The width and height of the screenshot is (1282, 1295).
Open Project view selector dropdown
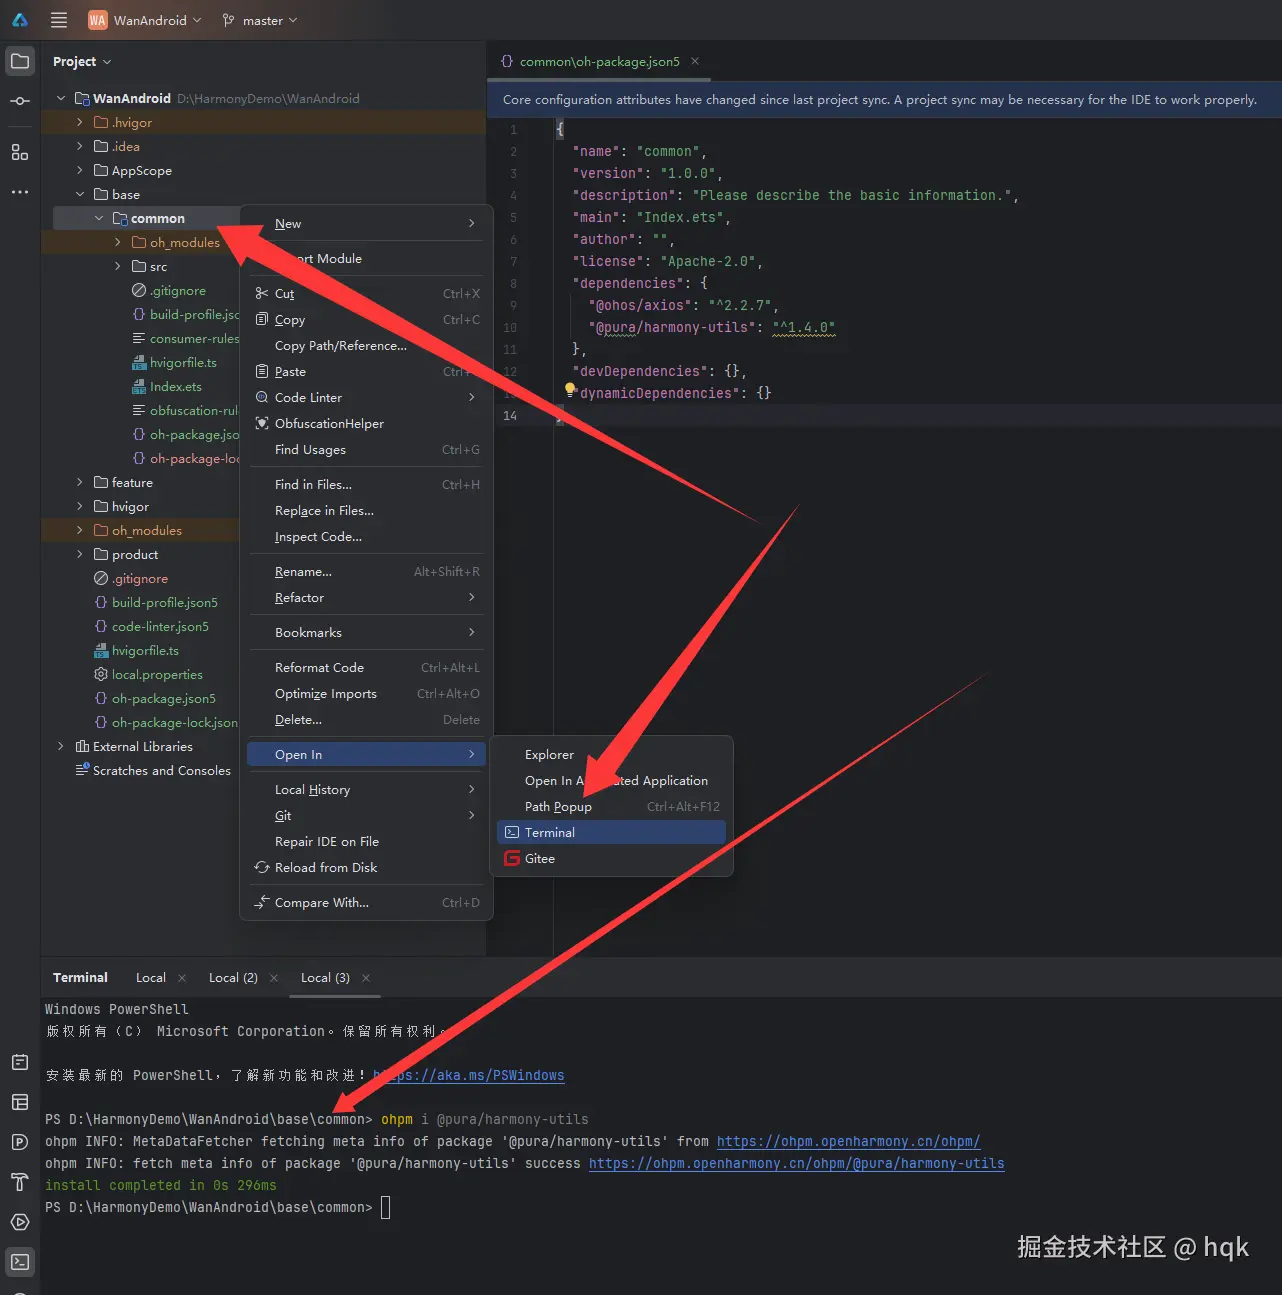click(82, 61)
